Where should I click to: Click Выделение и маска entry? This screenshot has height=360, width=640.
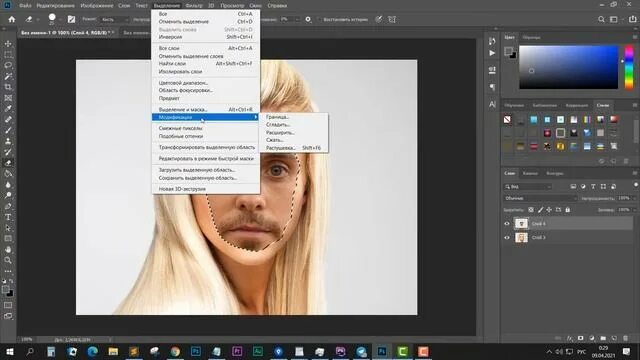click(205, 110)
